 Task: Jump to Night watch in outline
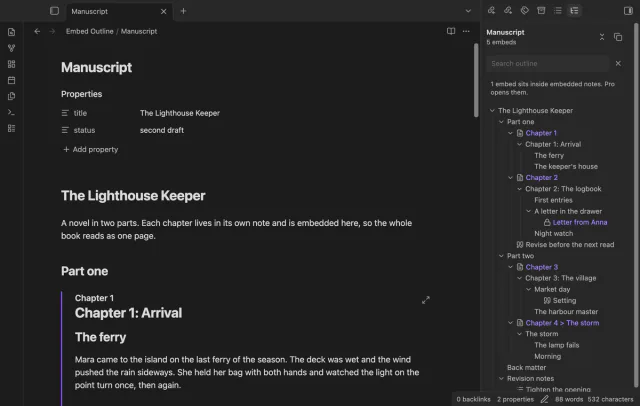coord(553,233)
